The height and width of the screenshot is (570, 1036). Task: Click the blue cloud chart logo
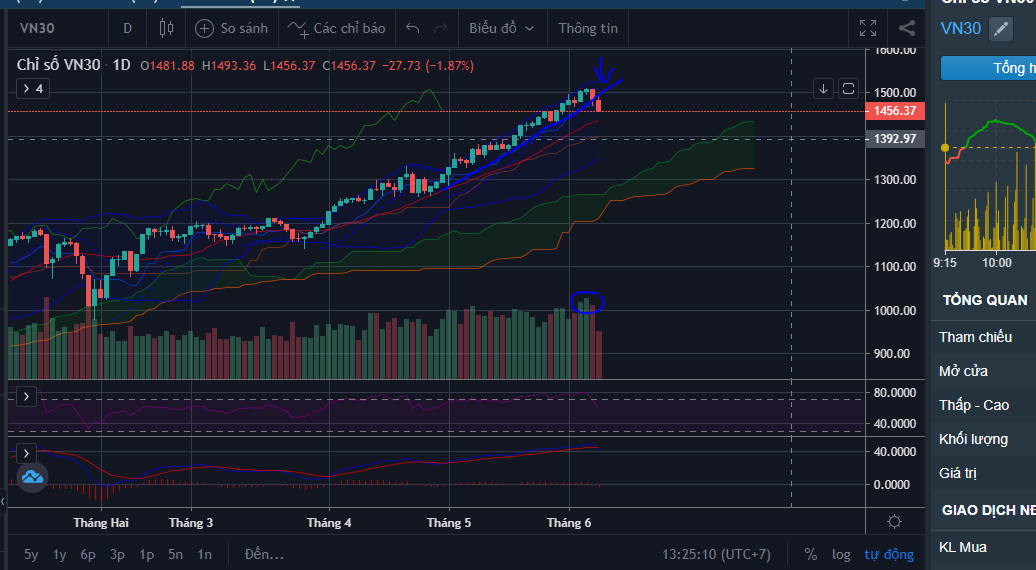[x=33, y=476]
